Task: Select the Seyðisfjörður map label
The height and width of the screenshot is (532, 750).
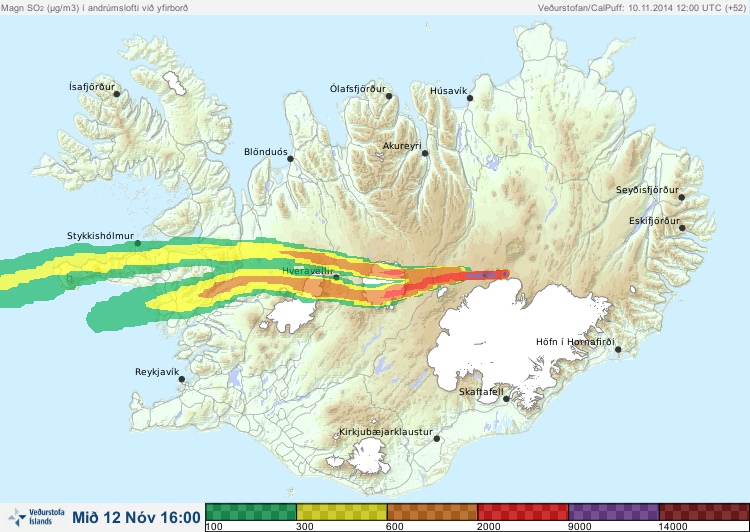Action: point(647,190)
